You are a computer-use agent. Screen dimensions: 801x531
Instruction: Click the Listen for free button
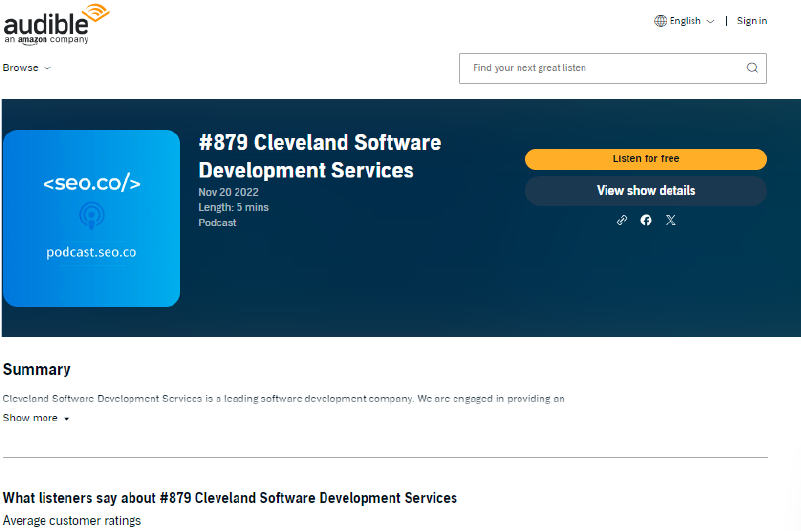pos(646,159)
